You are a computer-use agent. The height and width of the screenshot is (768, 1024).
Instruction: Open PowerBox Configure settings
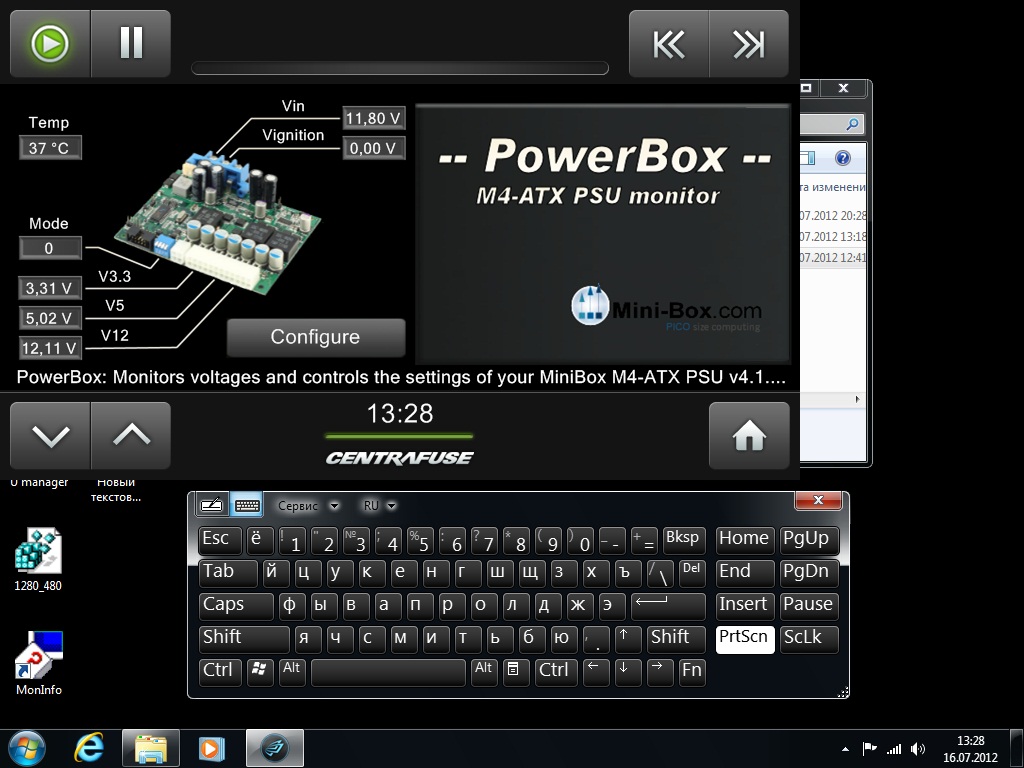(x=315, y=337)
